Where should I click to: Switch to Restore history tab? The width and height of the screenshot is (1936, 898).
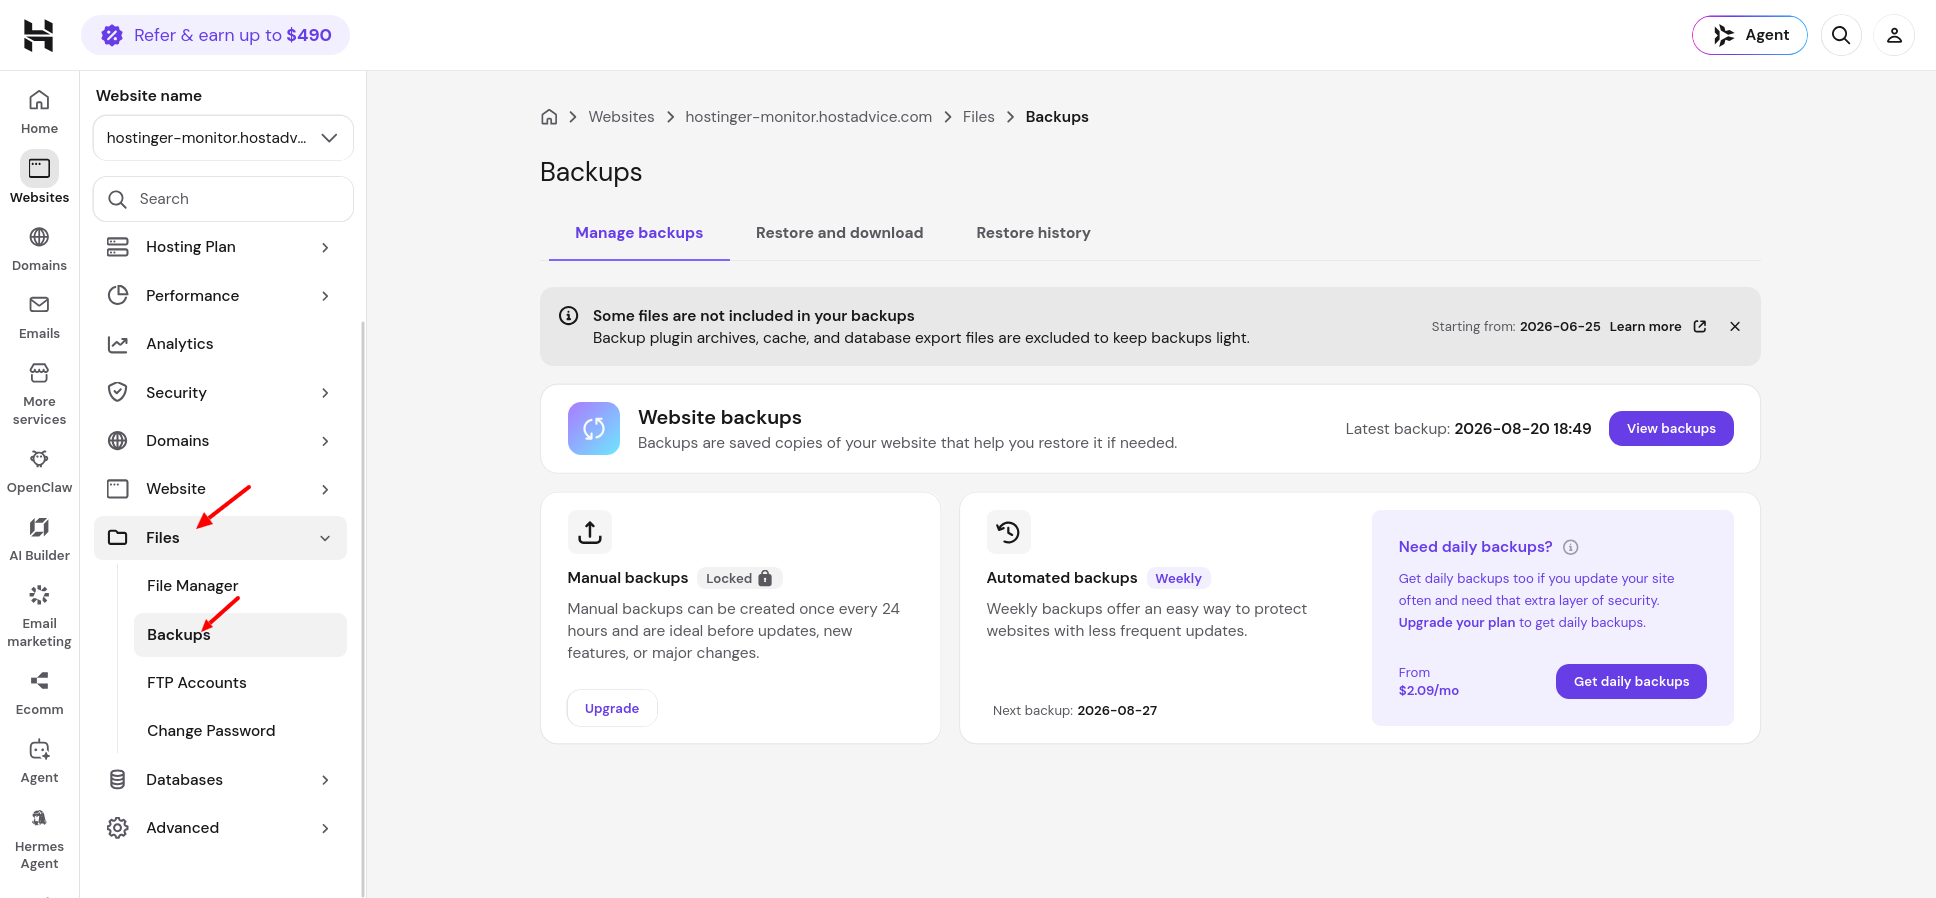(x=1033, y=233)
